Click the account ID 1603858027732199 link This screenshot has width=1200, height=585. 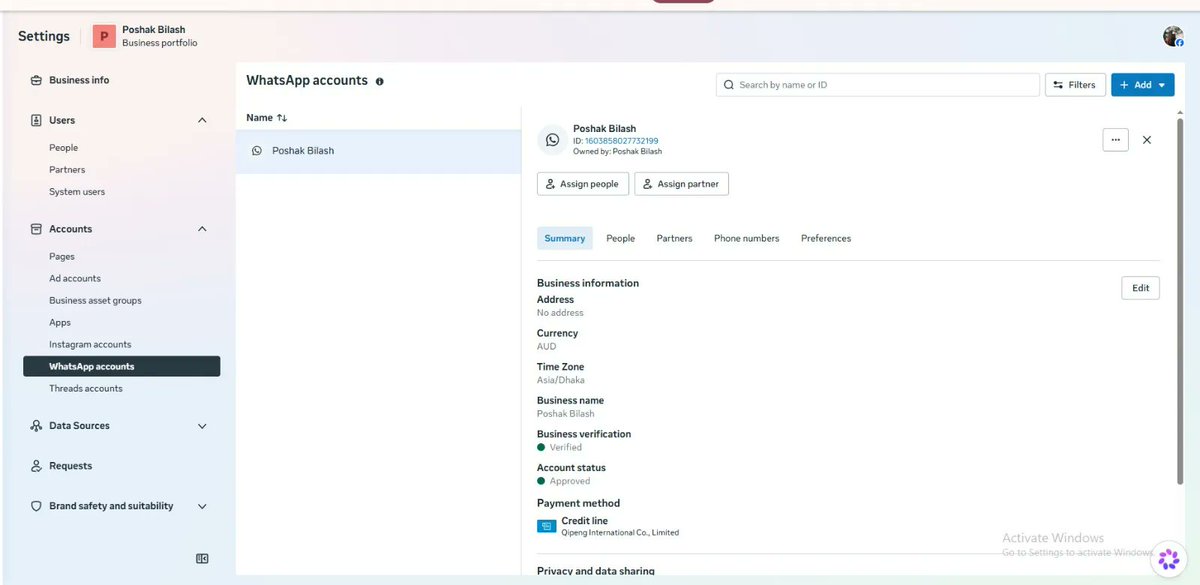621,141
